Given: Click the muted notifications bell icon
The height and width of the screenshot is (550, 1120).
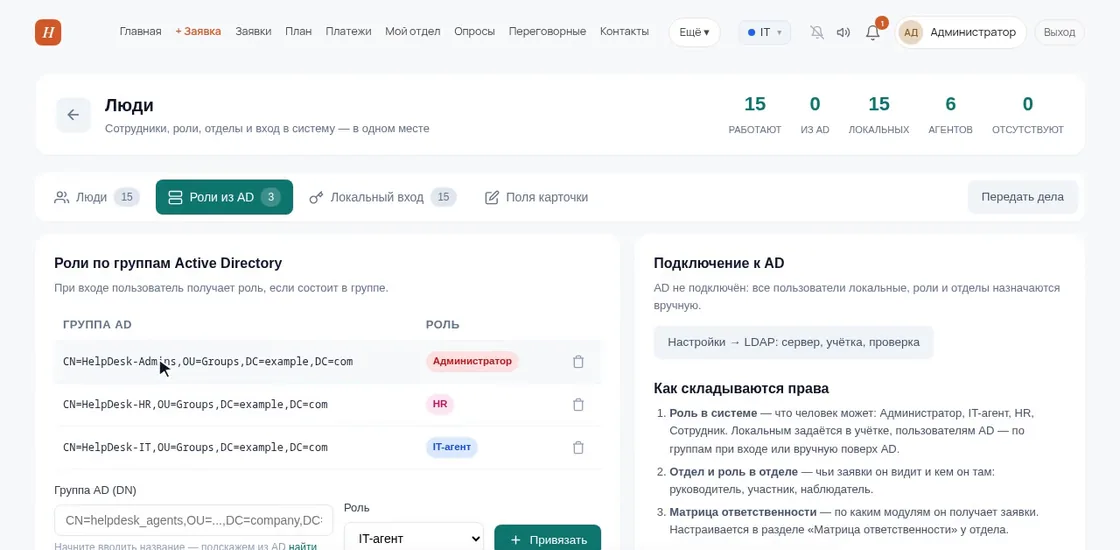Looking at the screenshot, I should click(817, 32).
